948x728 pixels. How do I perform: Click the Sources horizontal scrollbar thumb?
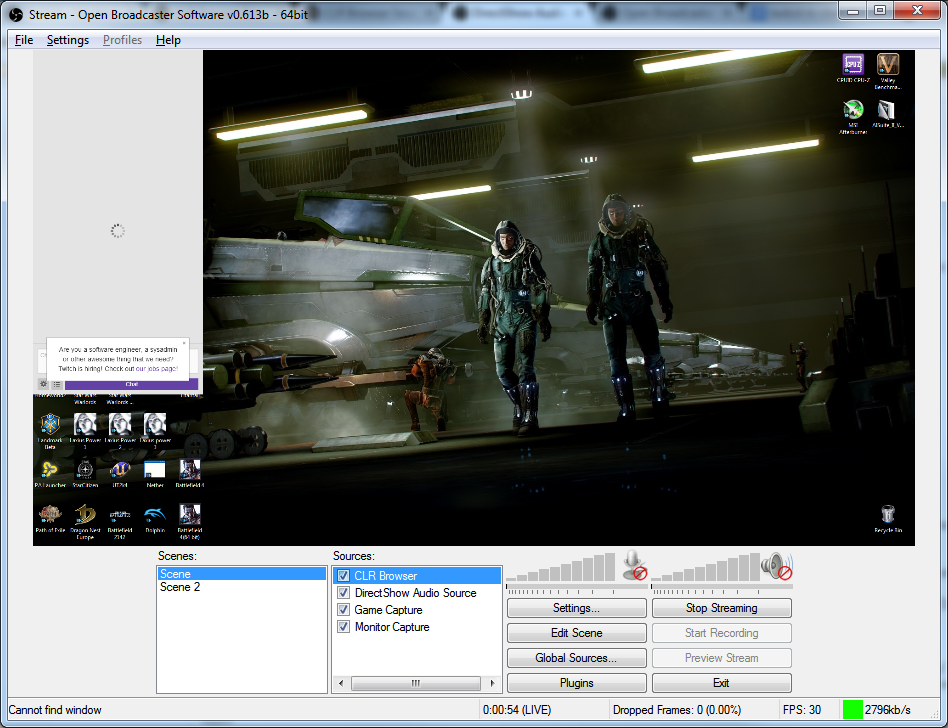point(415,683)
